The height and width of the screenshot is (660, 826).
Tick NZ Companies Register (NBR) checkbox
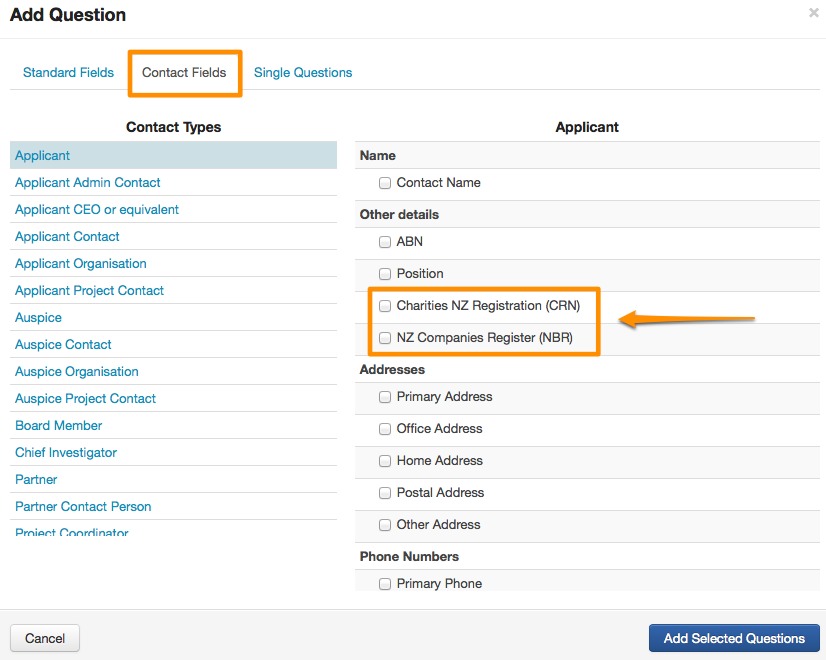coord(385,339)
